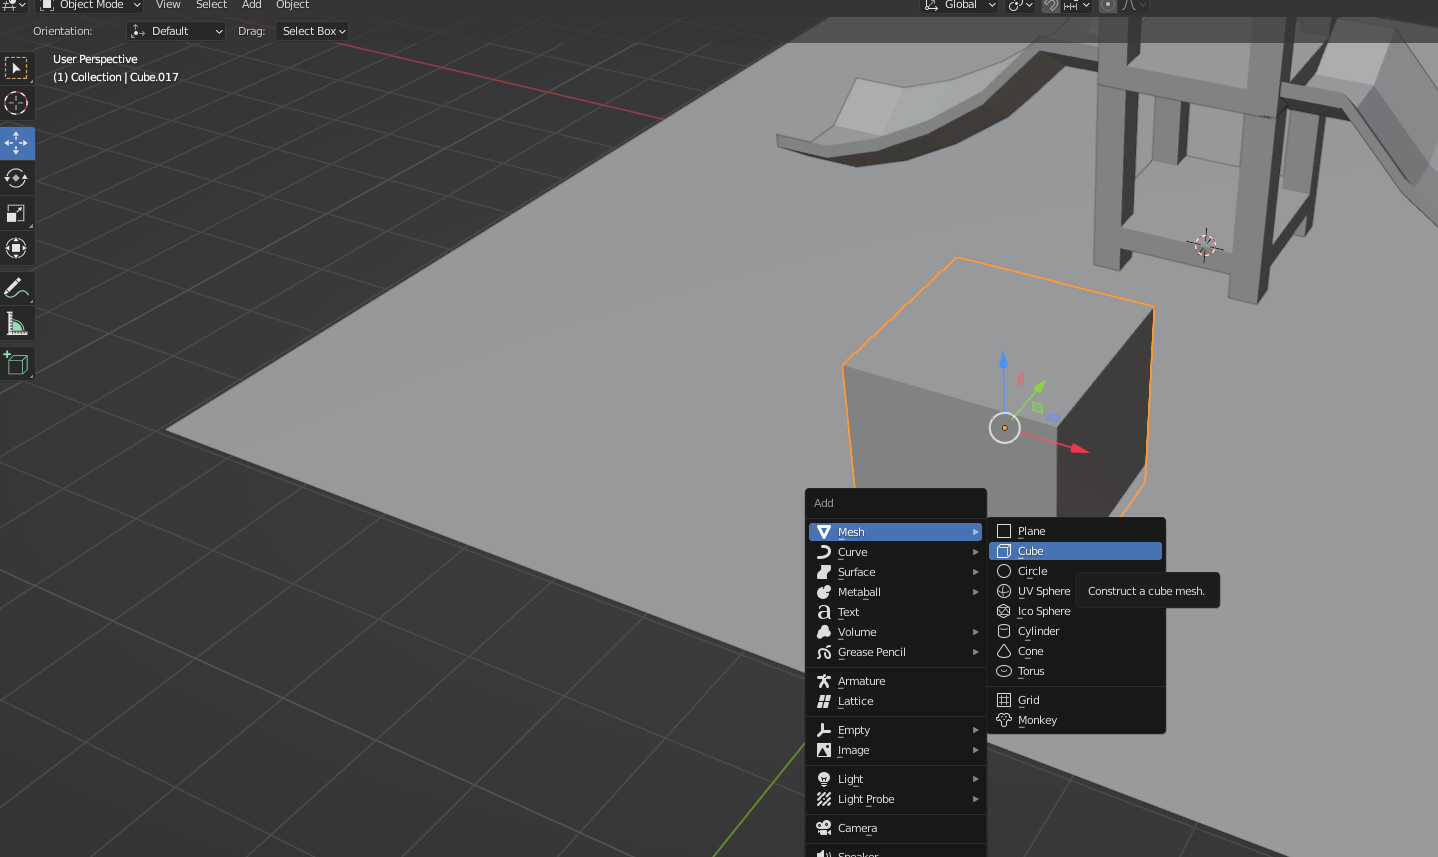Pick the Rotate tool
Screen dimensions: 1438x857
click(x=16, y=178)
